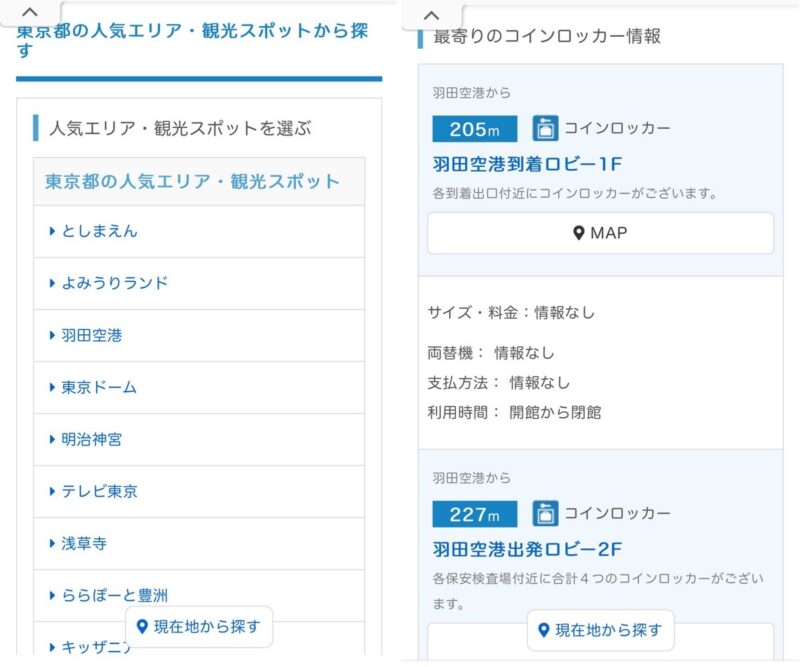Screen dimensions: 800x667
Task: Click 東京都の人気エリア・観光スポット list header
Action: (x=199, y=182)
